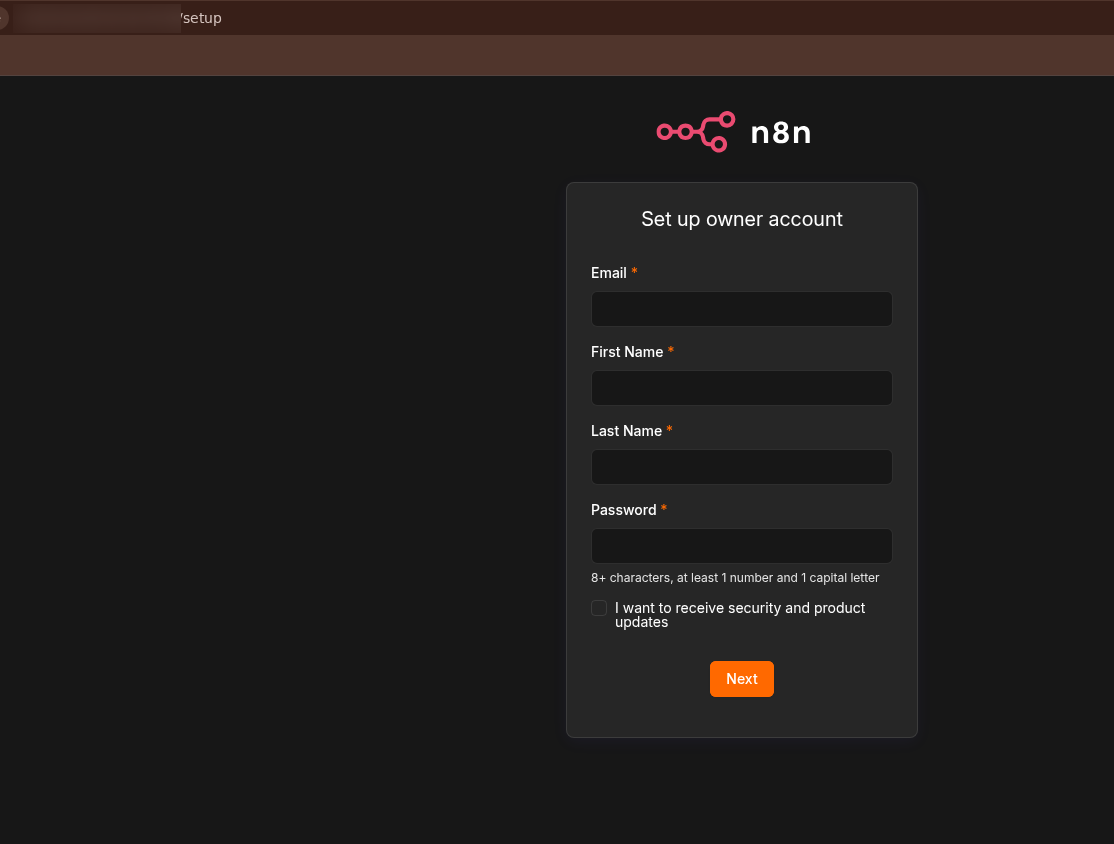The height and width of the screenshot is (844, 1114).
Task: Click the Password label
Action: click(623, 510)
